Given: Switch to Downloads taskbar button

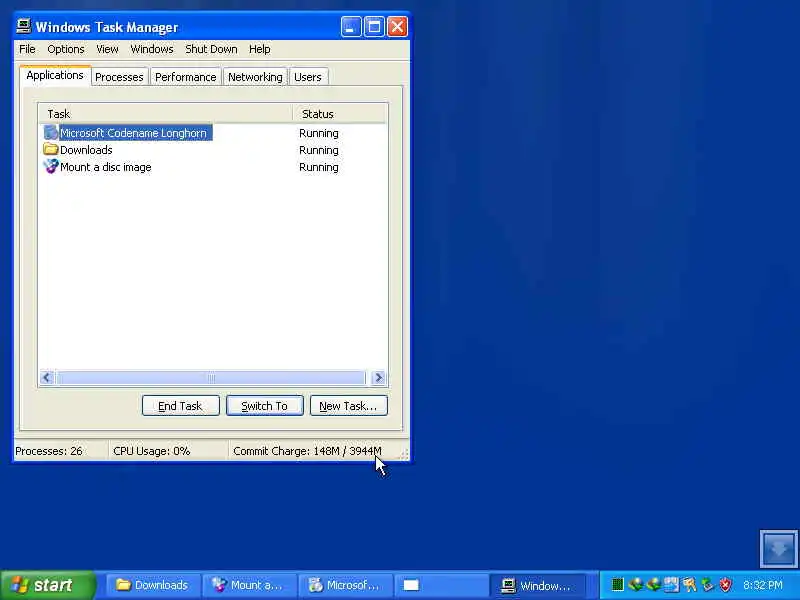Looking at the screenshot, I should [153, 585].
